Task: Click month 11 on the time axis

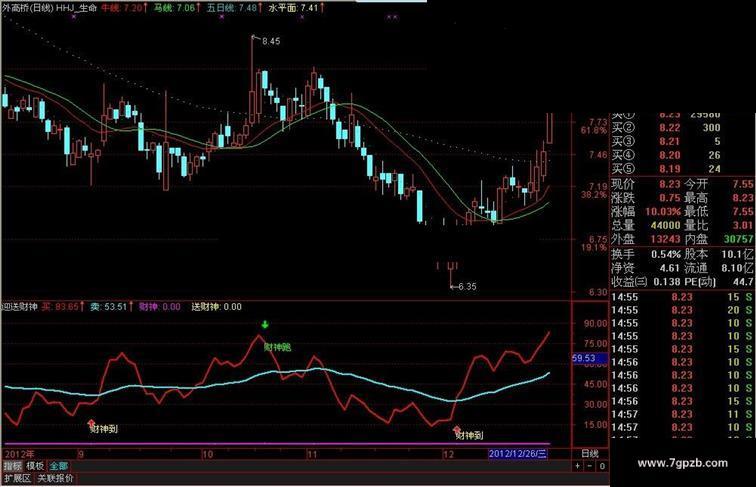Action: coord(312,454)
